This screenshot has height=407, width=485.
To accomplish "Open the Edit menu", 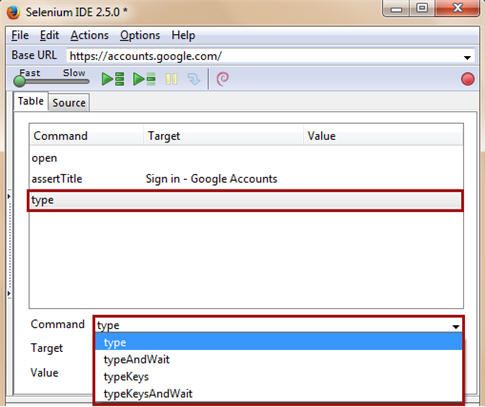I will [x=49, y=35].
